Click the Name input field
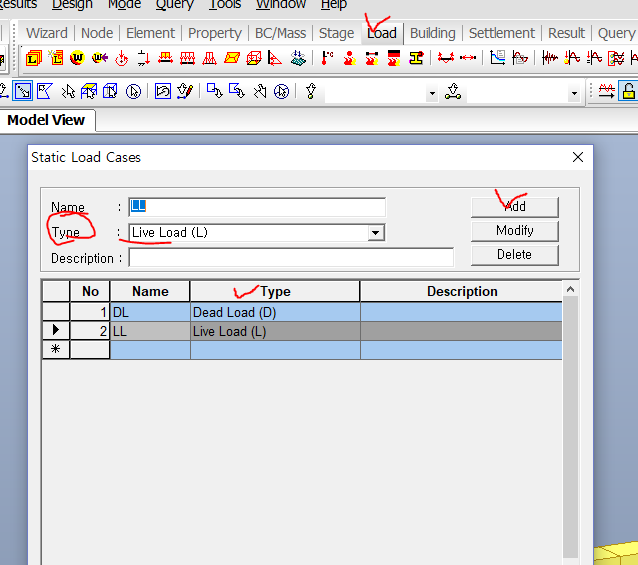The height and width of the screenshot is (565, 638). [x=257, y=207]
